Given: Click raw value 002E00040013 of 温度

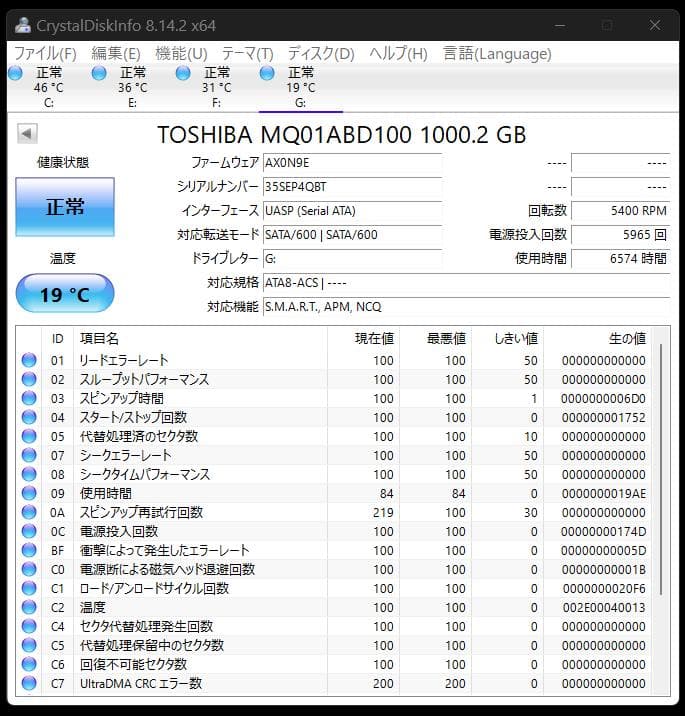Looking at the screenshot, I should (604, 608).
